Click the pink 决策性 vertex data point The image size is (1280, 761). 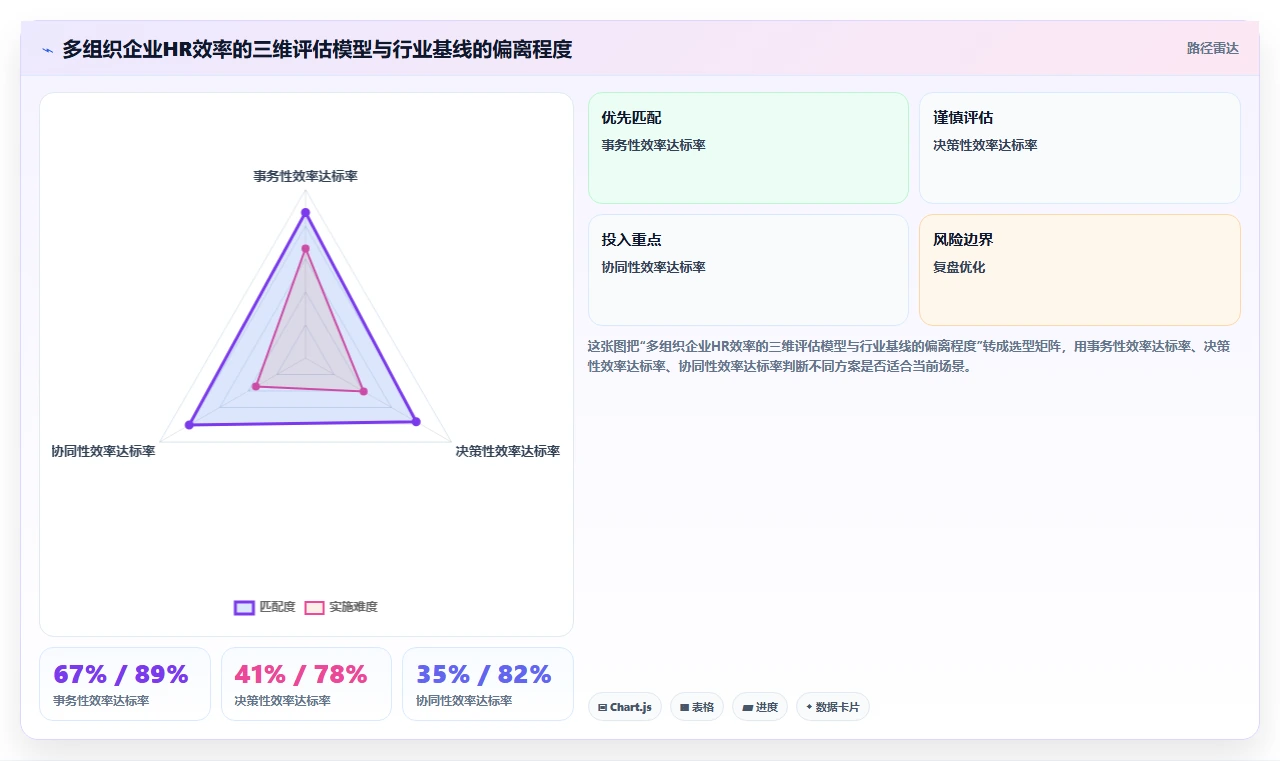coord(363,391)
